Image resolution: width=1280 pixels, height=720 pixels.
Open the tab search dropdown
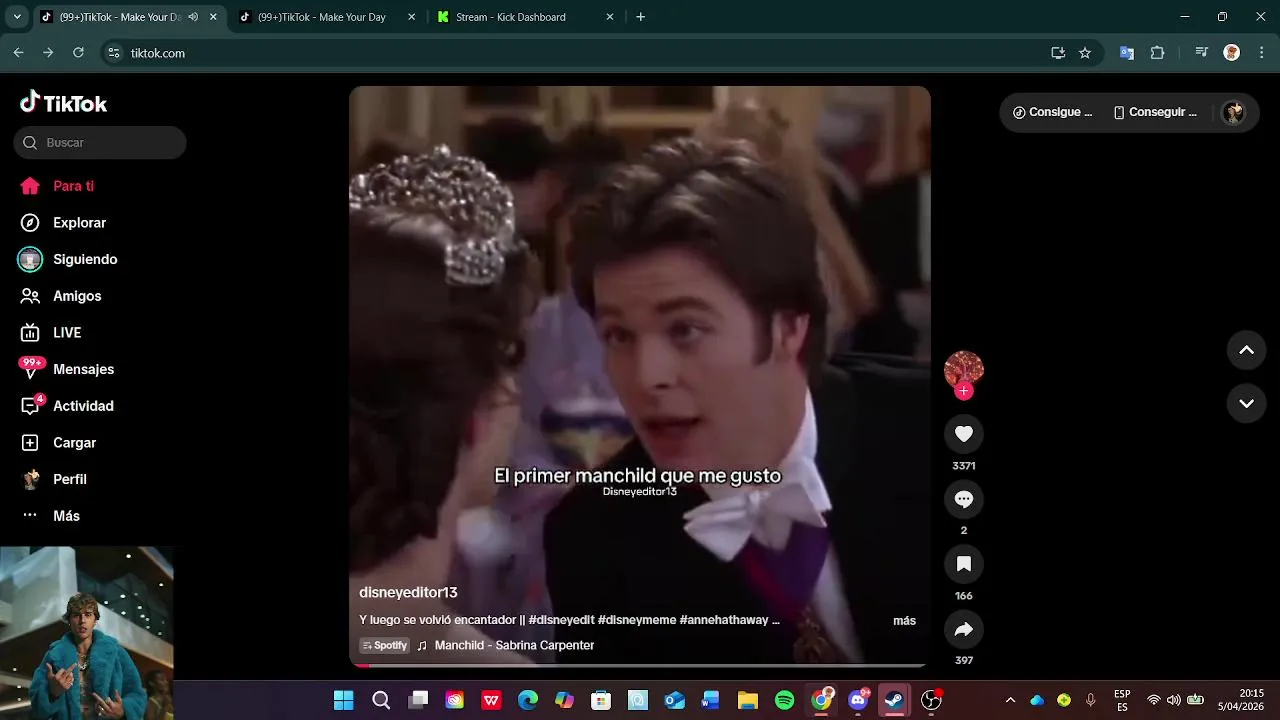tap(16, 17)
